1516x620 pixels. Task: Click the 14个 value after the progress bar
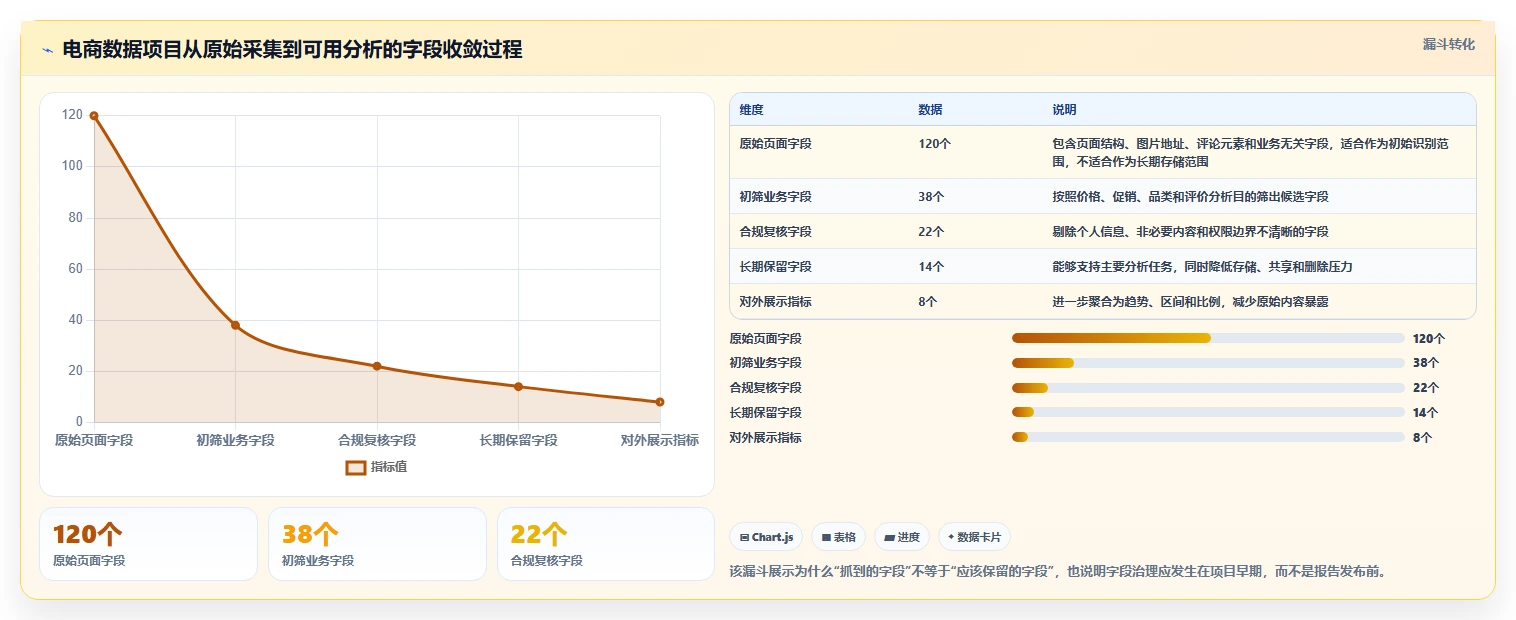(1426, 413)
